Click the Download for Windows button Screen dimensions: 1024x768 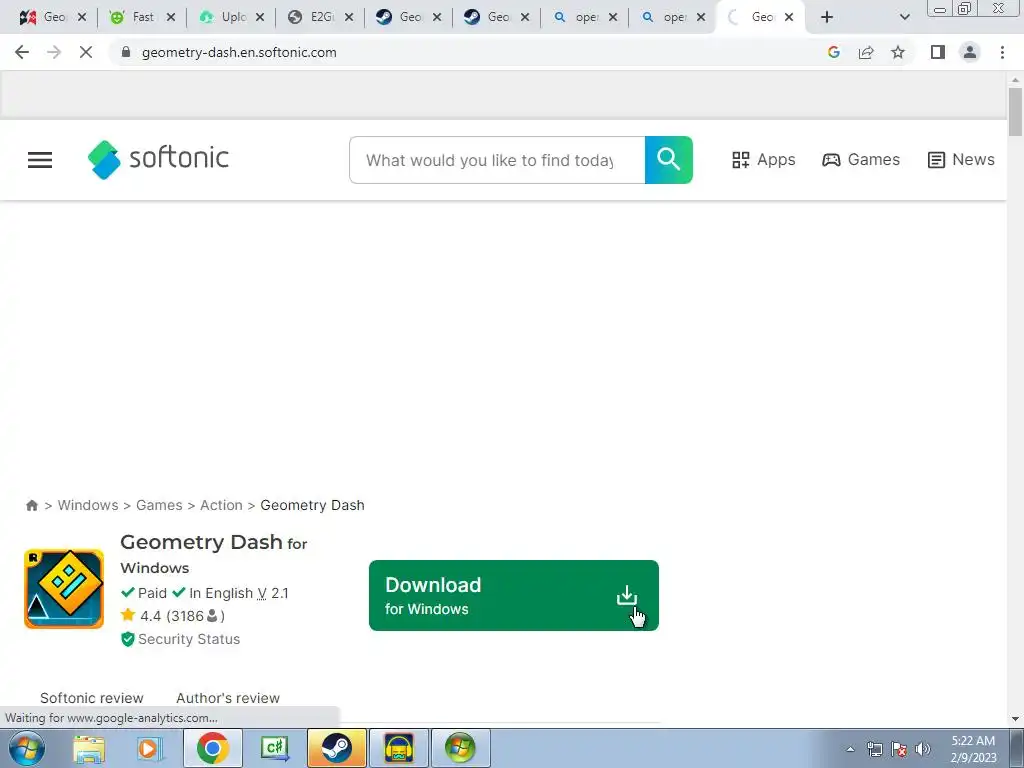pyautogui.click(x=513, y=596)
